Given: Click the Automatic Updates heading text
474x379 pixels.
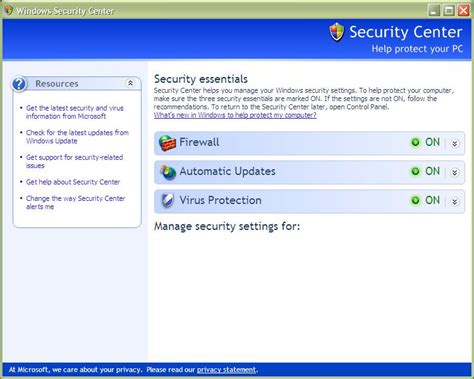Looking at the screenshot, I should pyautogui.click(x=228, y=171).
